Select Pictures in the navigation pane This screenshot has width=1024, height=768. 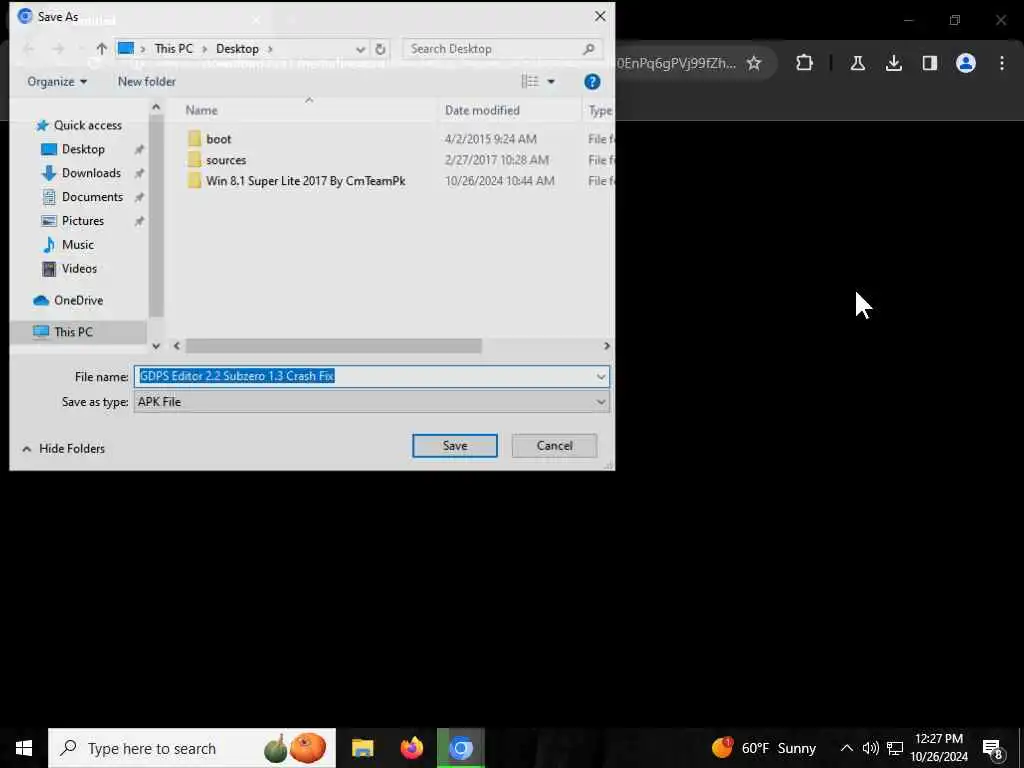coord(82,221)
